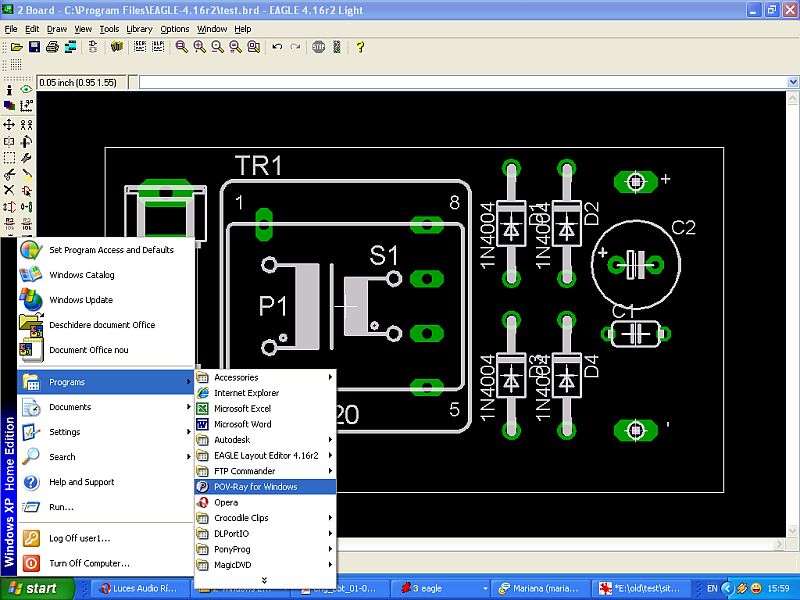Zoom out with the minus magnifier
The width and height of the screenshot is (800, 600).
coord(217,47)
